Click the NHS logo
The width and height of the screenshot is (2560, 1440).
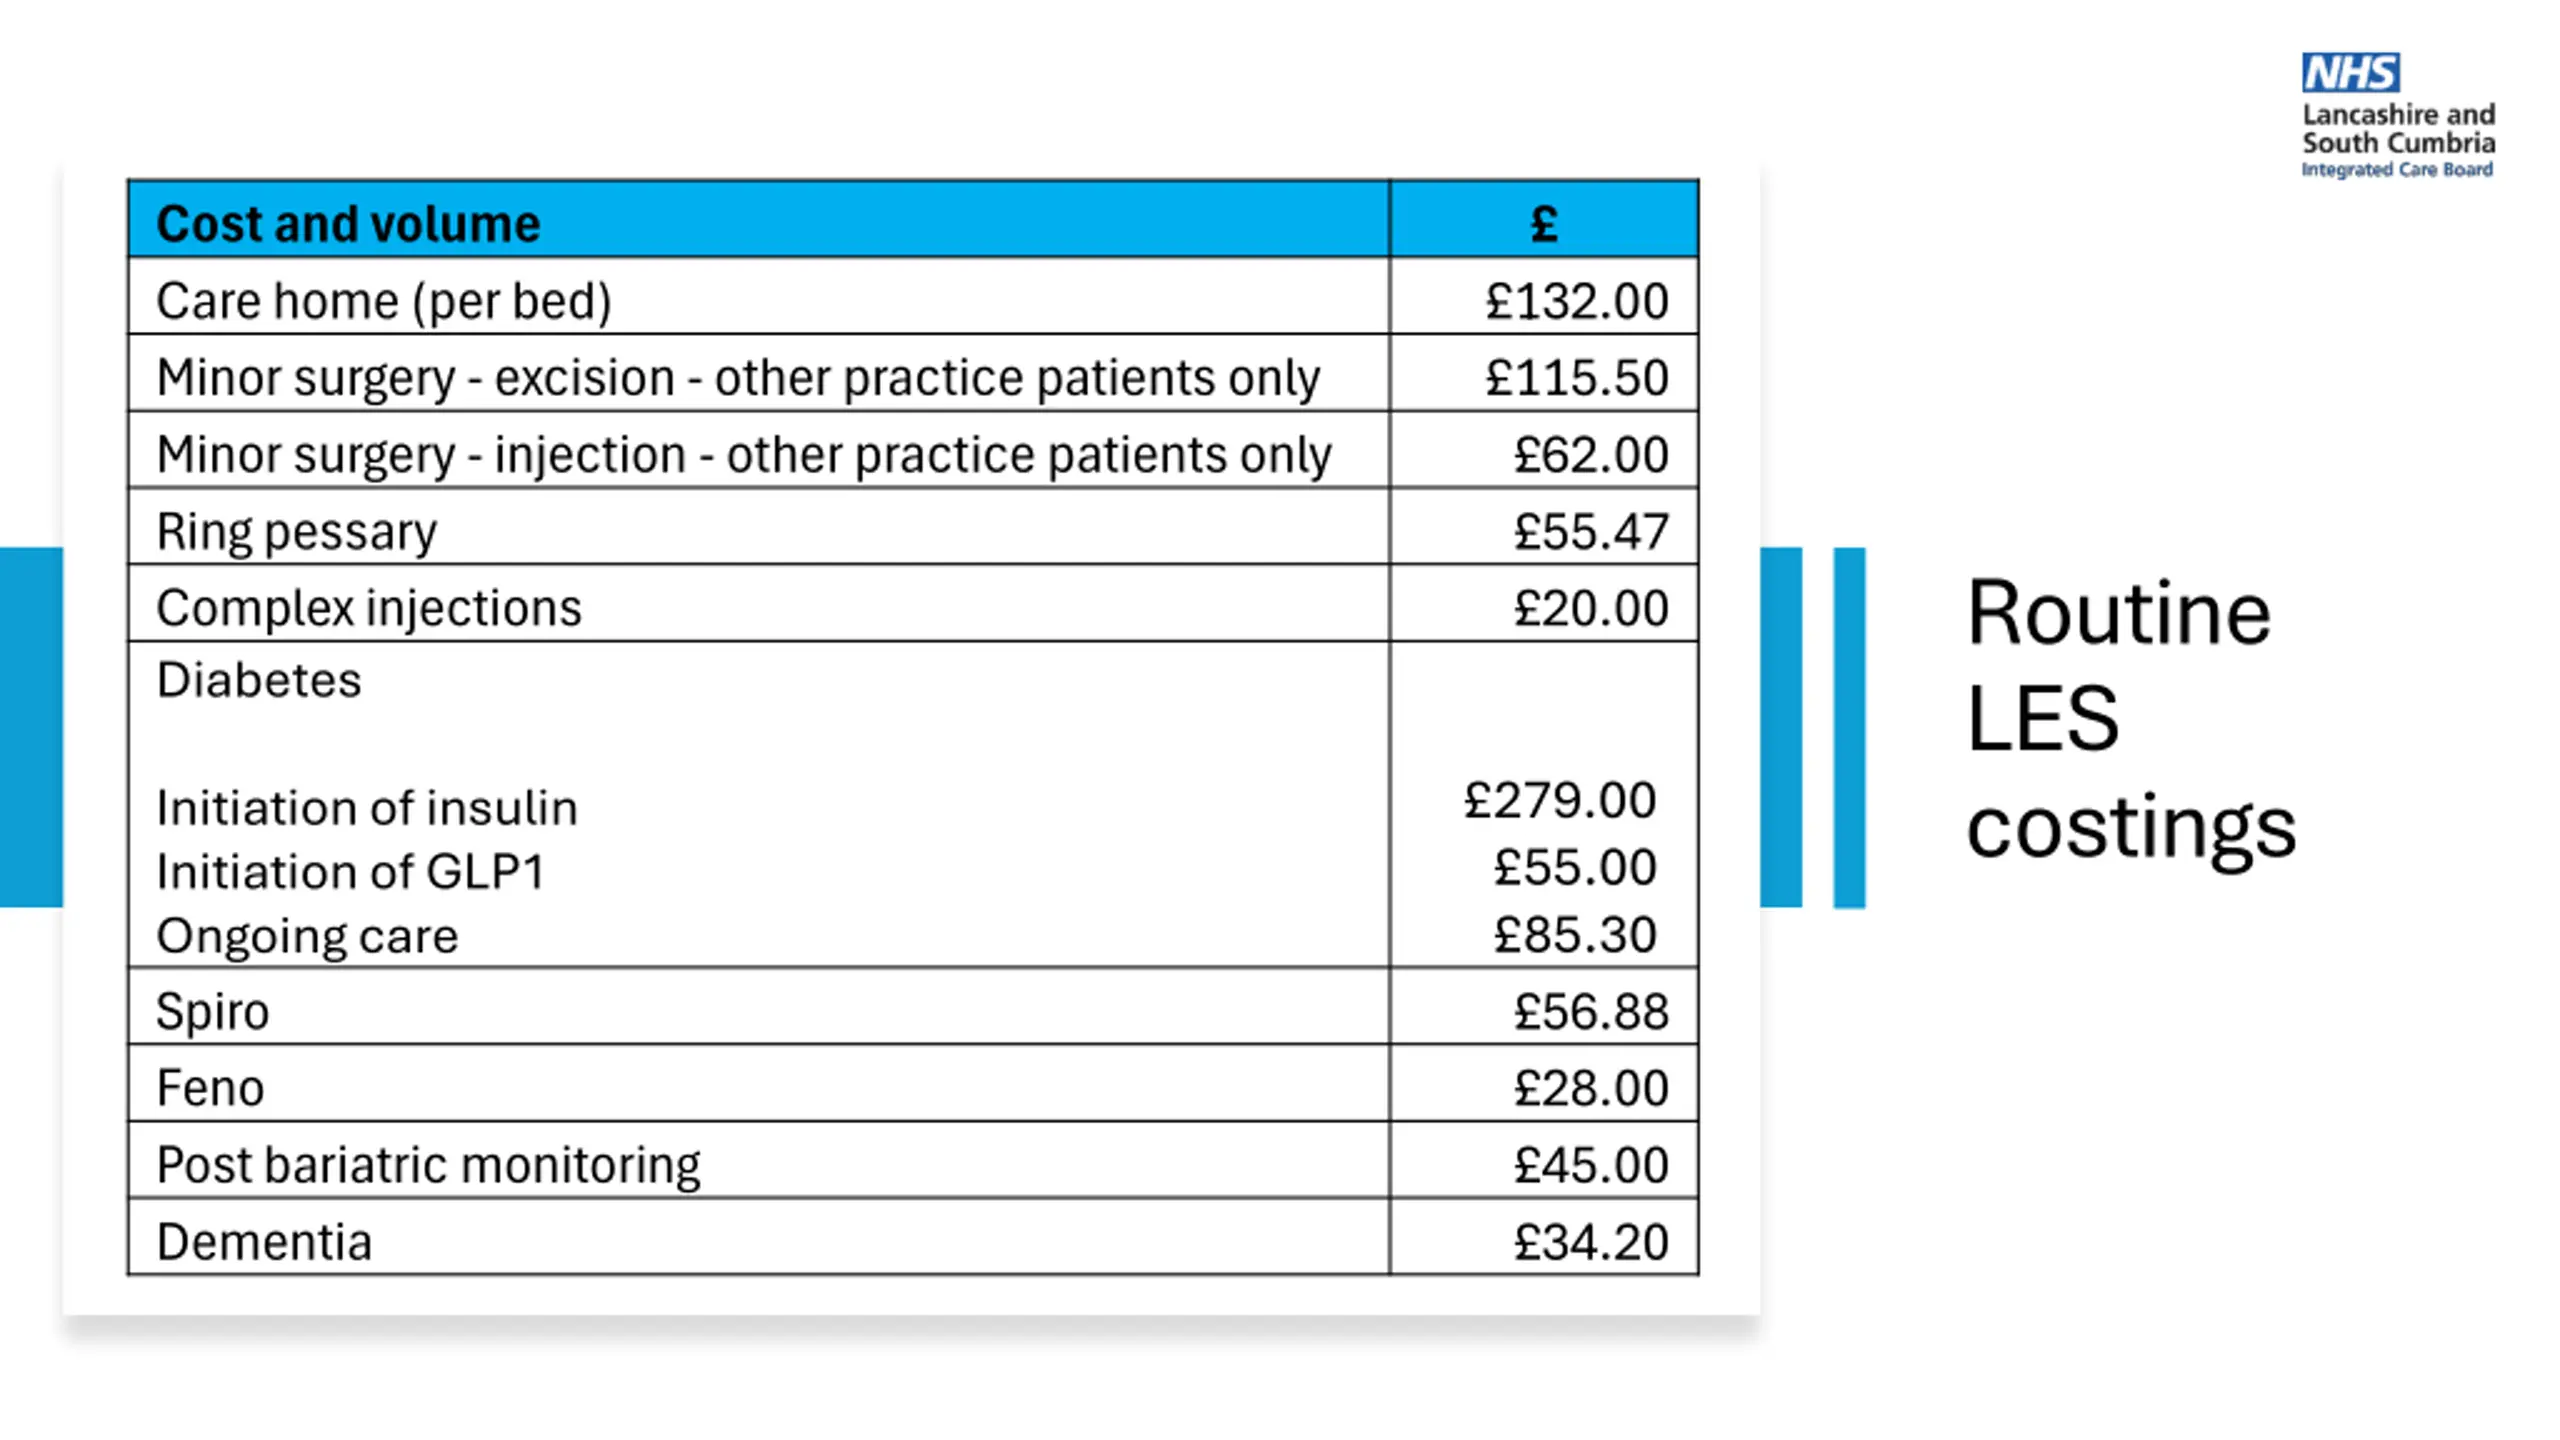point(2350,73)
